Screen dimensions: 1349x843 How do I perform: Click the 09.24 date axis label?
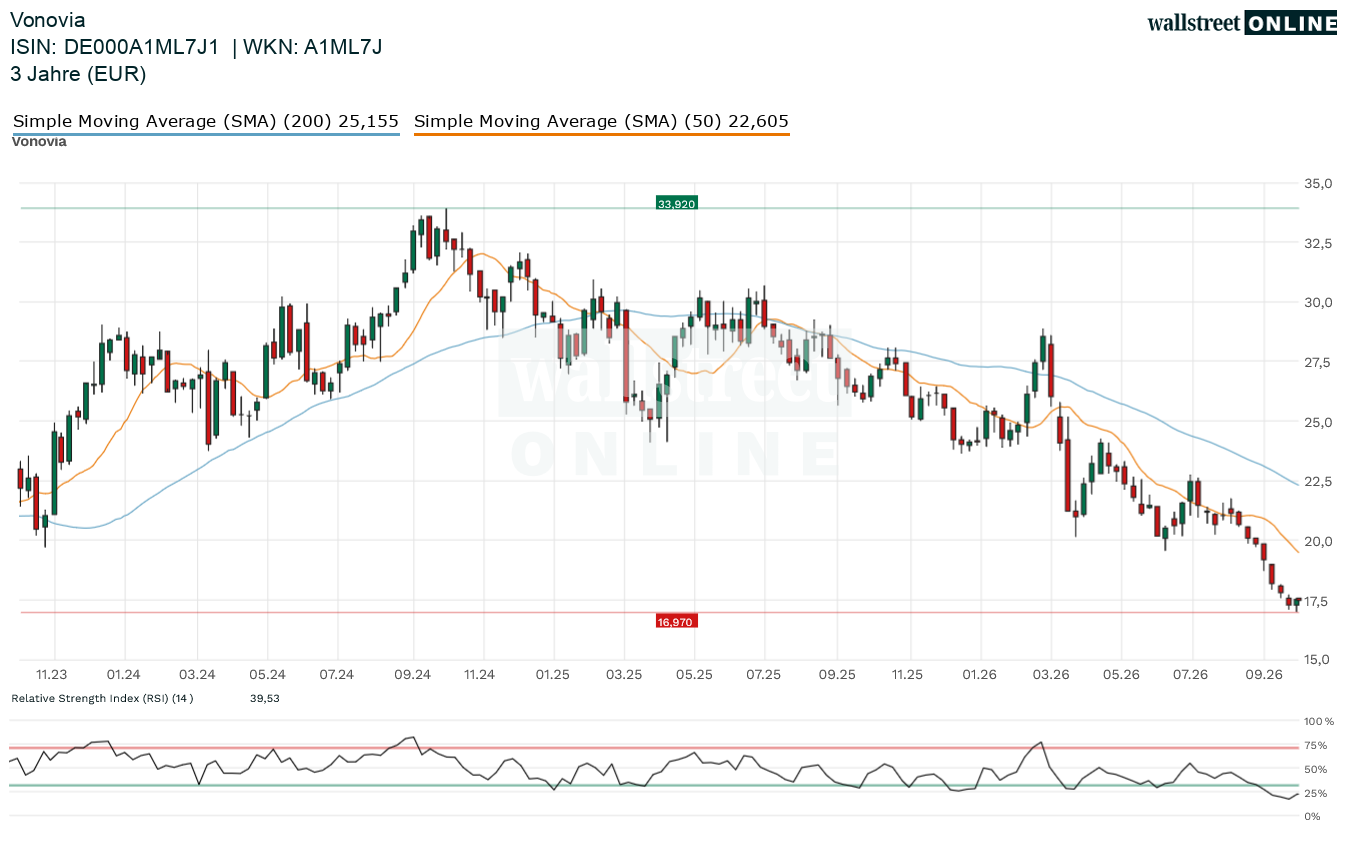pyautogui.click(x=412, y=674)
